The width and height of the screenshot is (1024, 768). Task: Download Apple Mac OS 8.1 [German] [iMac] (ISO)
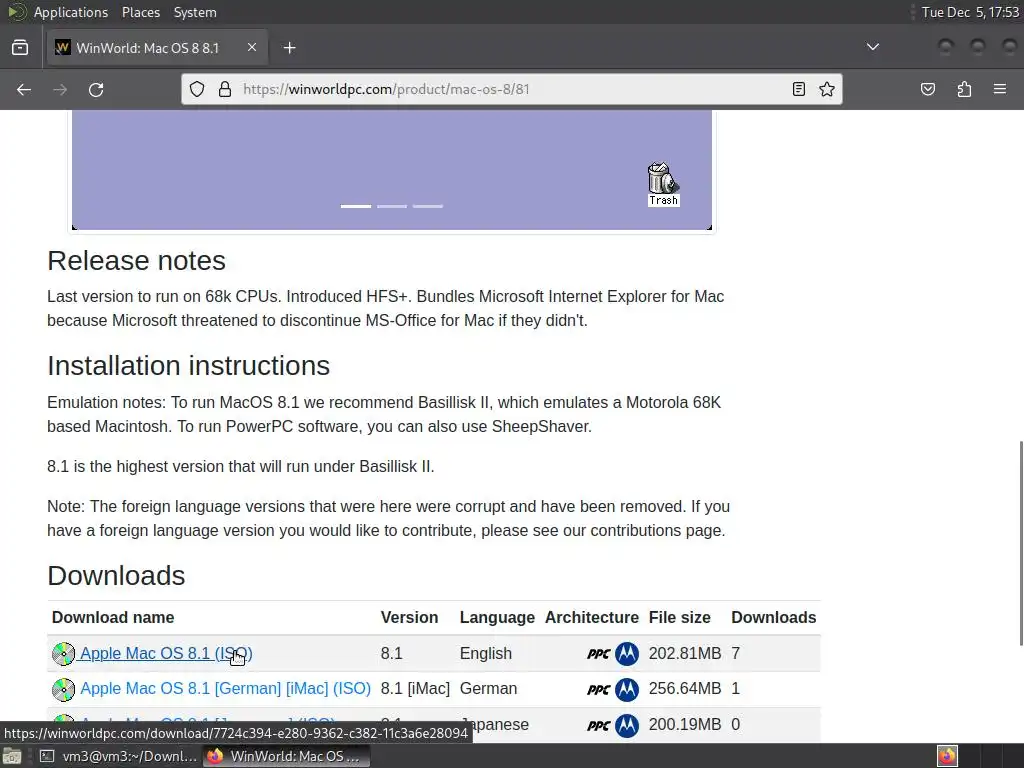point(225,688)
